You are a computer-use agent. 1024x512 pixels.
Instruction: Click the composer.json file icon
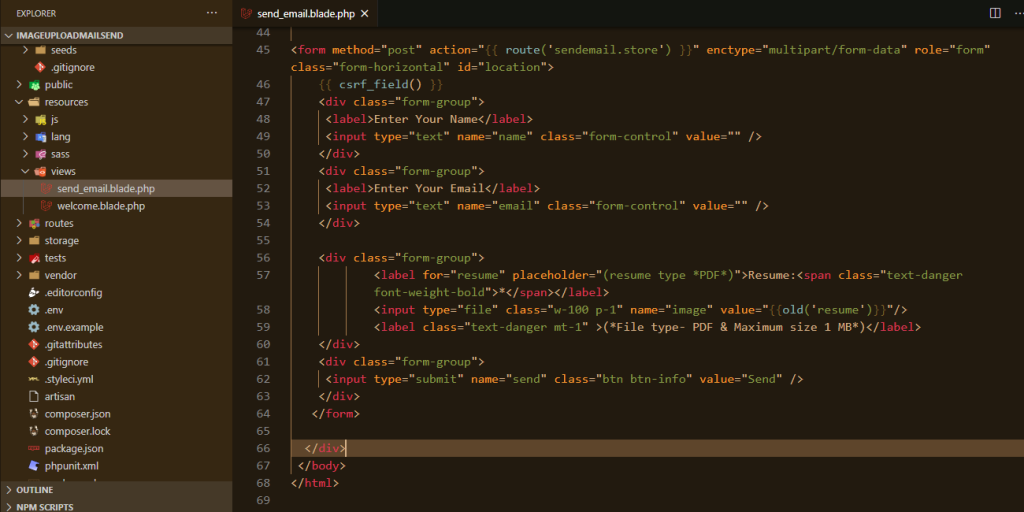pos(34,414)
